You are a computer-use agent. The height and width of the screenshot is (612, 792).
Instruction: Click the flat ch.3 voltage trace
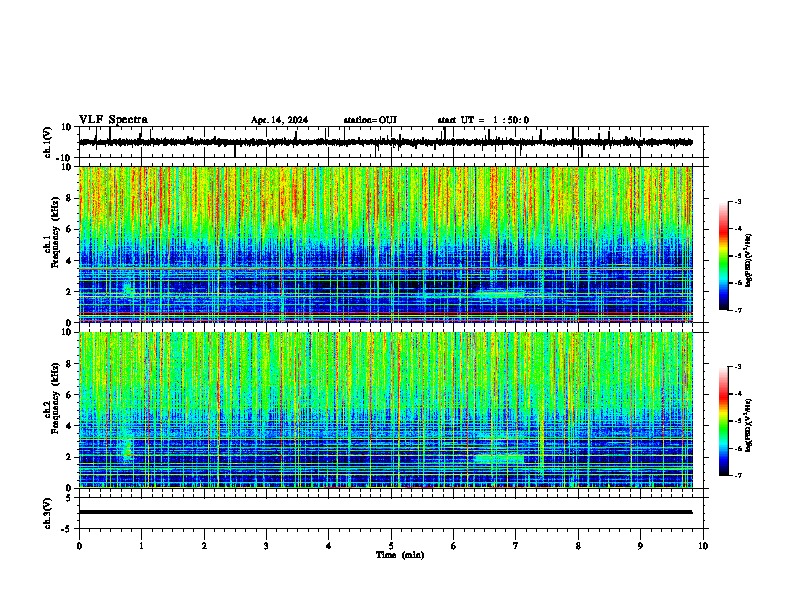(x=385, y=512)
